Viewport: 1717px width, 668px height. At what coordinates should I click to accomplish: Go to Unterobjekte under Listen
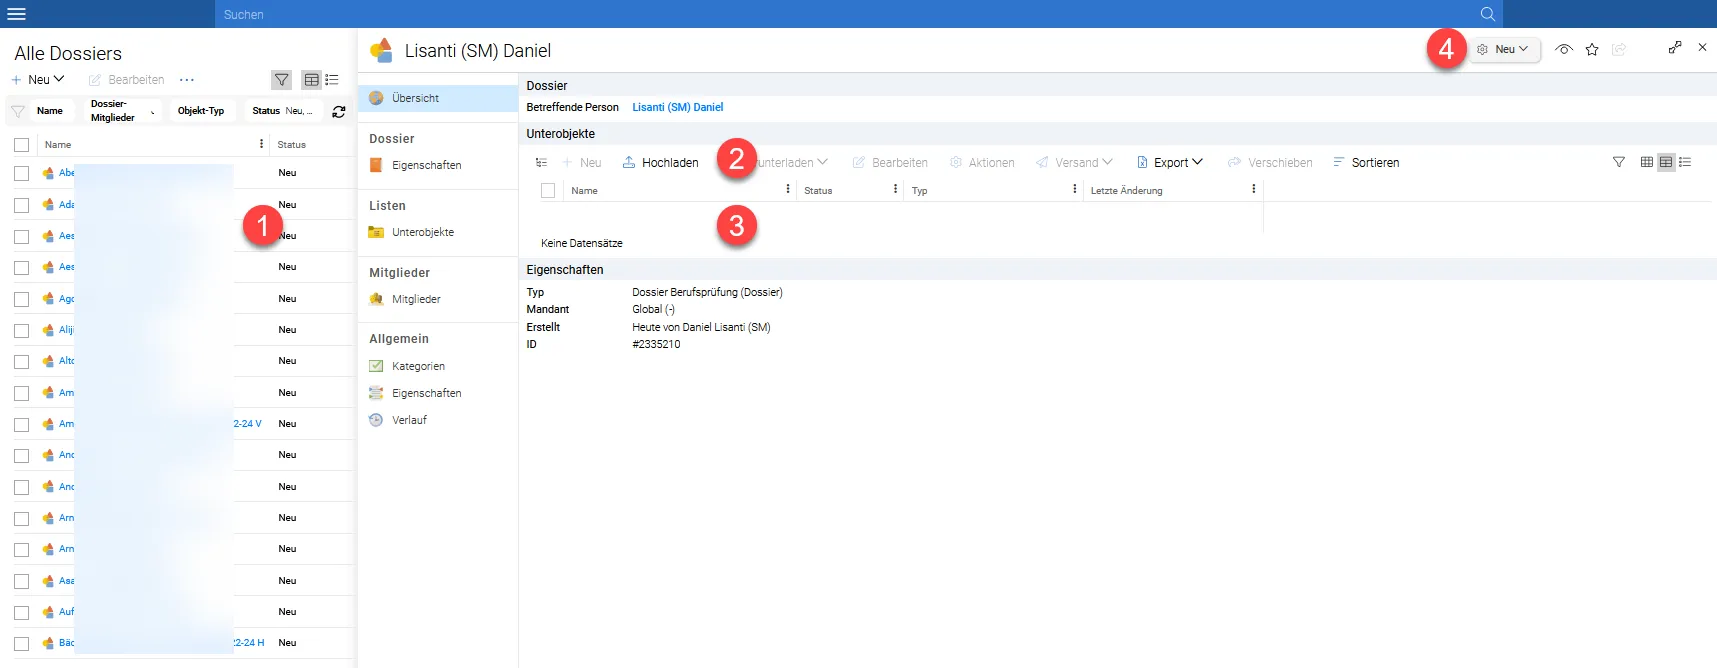pos(422,232)
